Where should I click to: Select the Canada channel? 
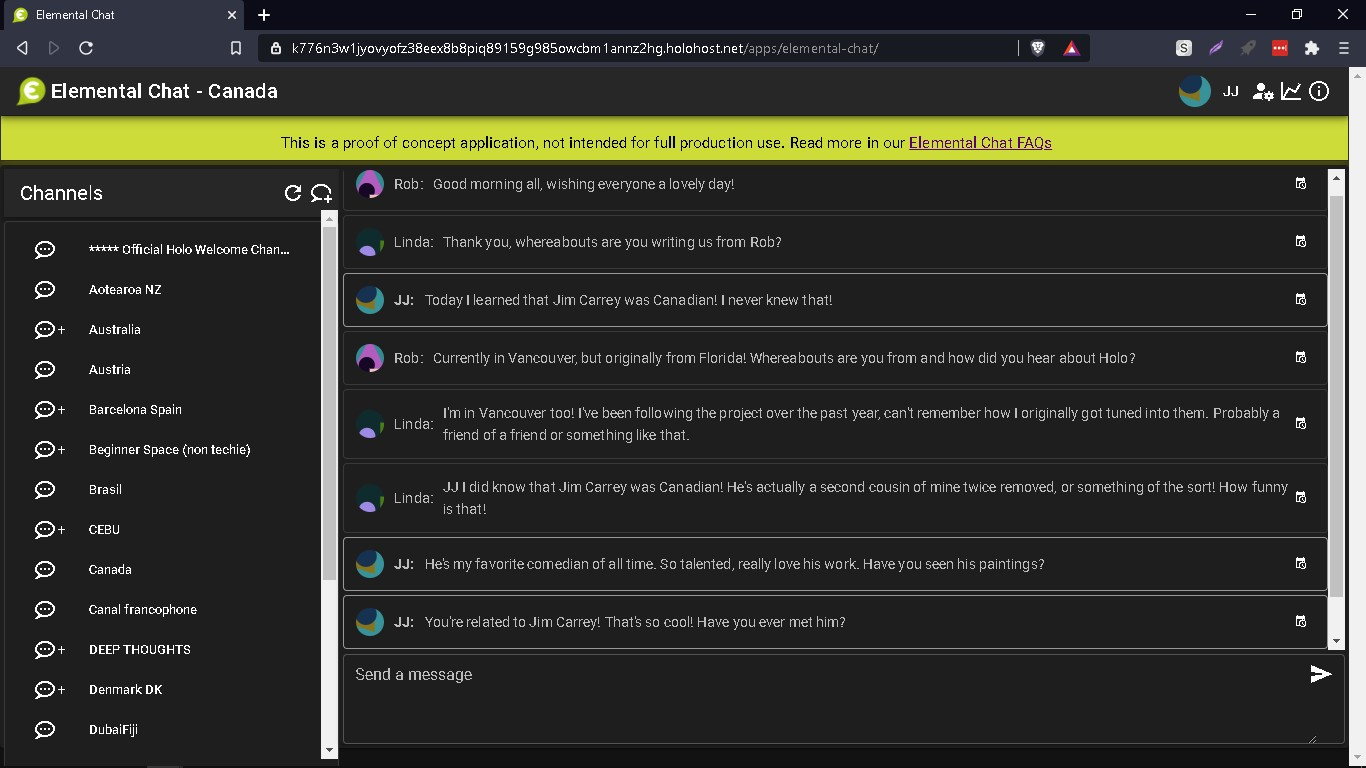(110, 569)
